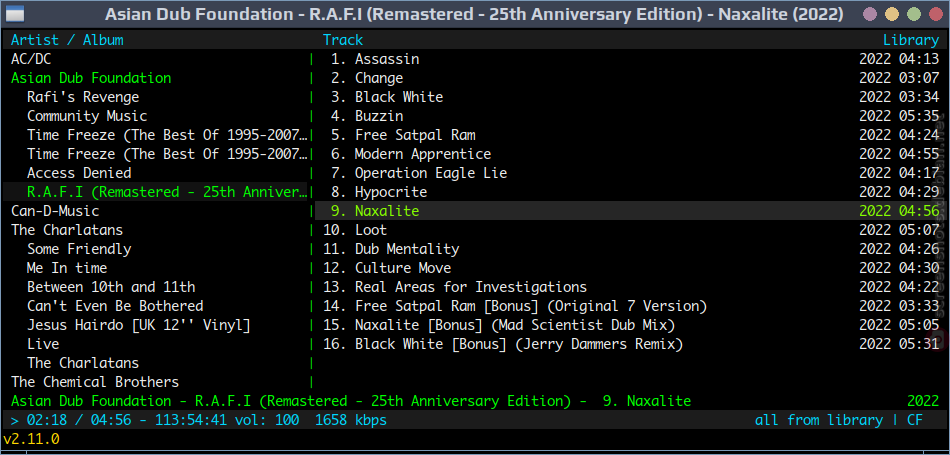The image size is (950, 455).
Task: Click the Library view label
Action: [x=911, y=41]
